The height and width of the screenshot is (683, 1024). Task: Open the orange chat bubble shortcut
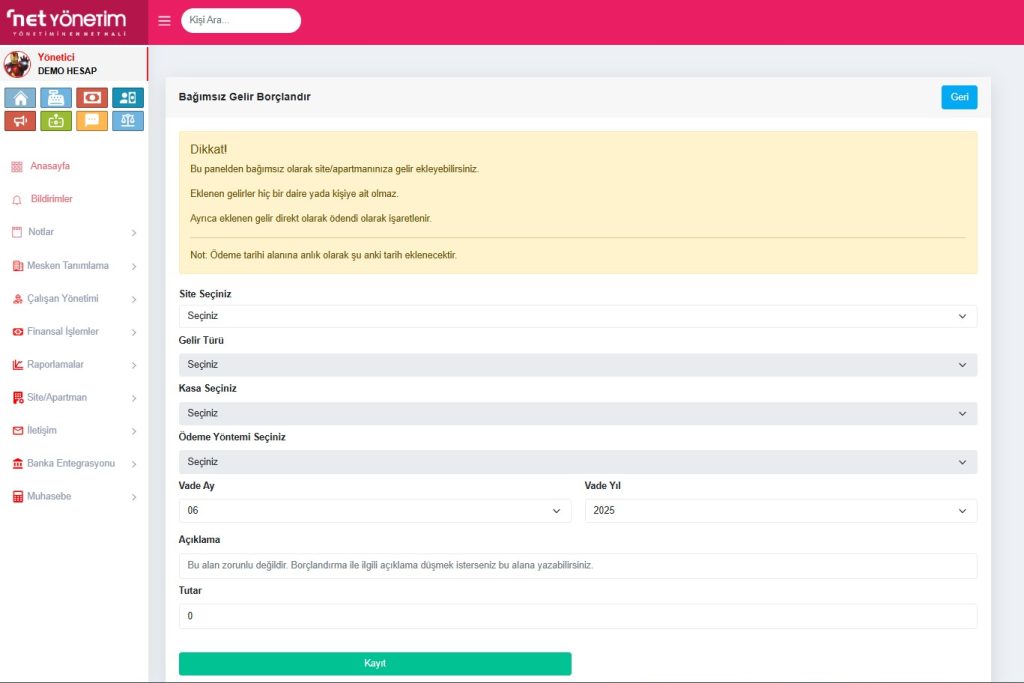coord(92,121)
